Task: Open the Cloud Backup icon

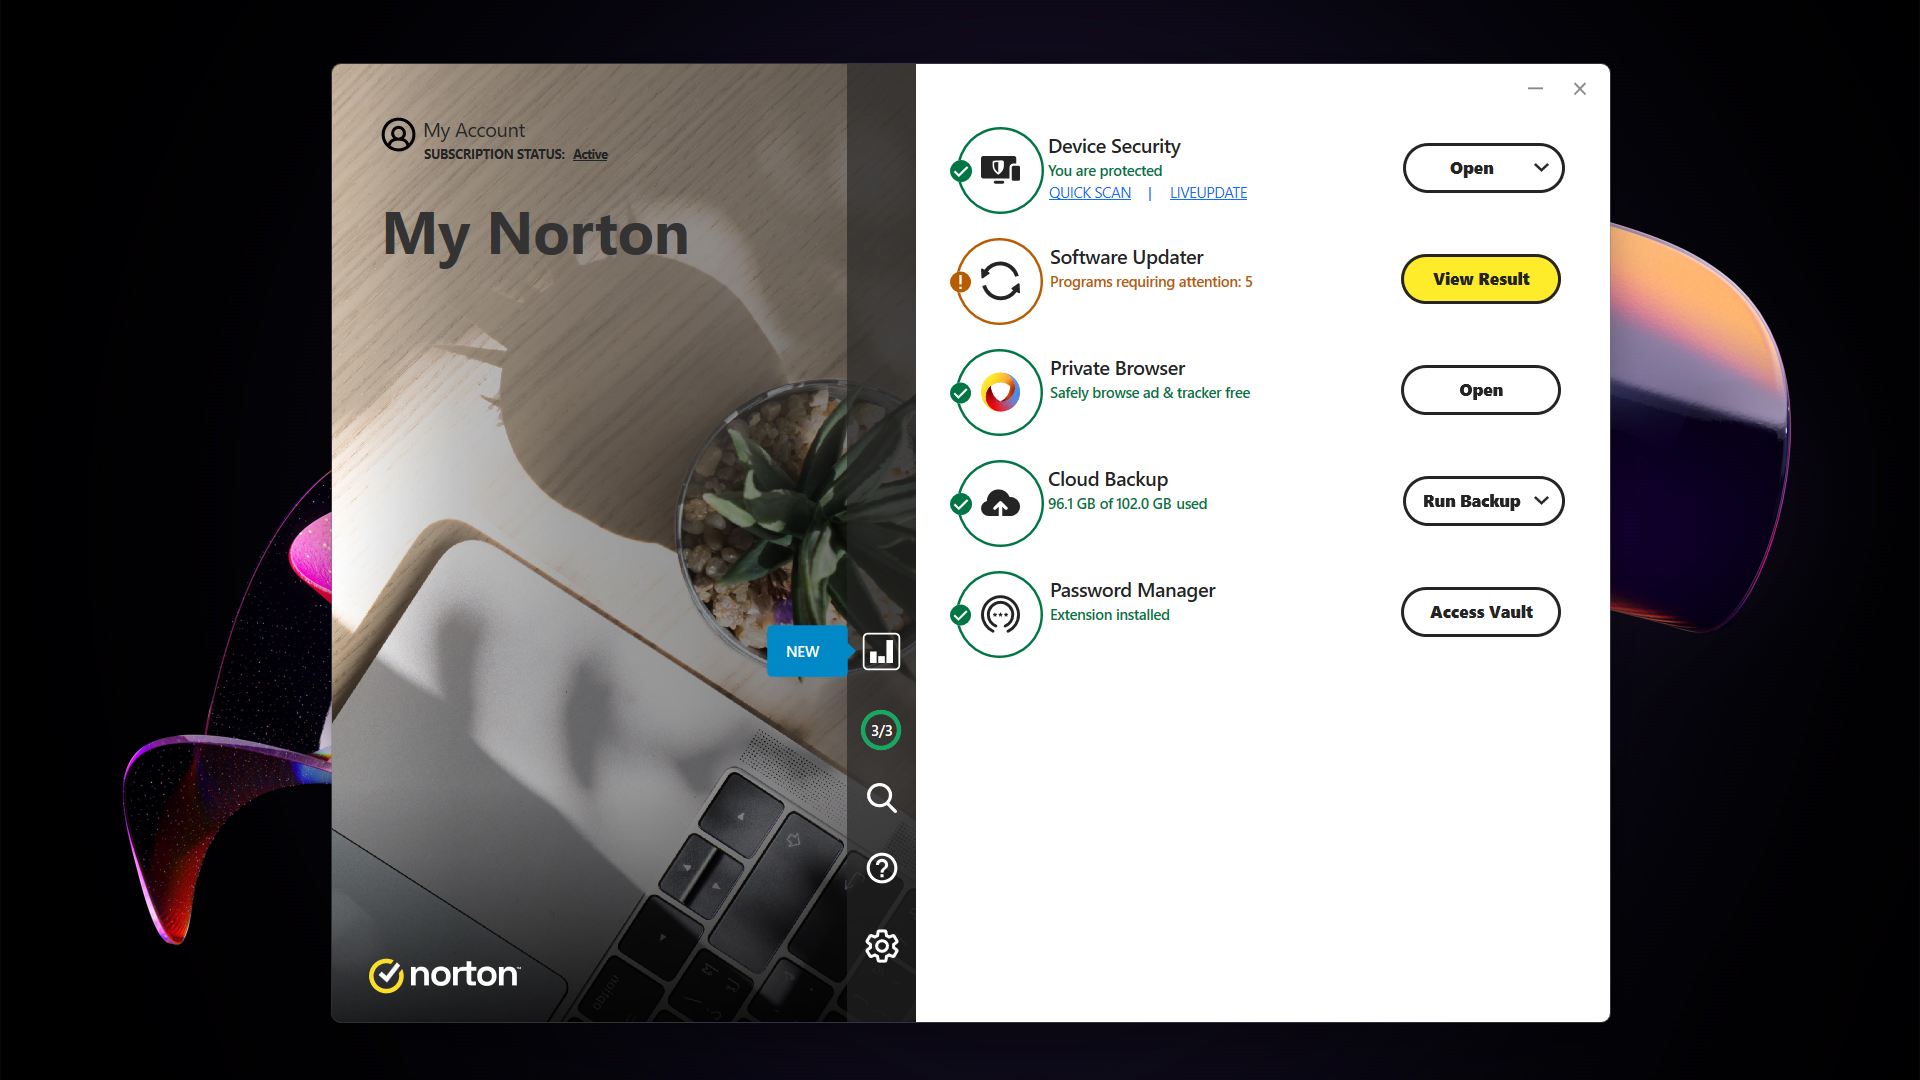Action: tap(997, 503)
